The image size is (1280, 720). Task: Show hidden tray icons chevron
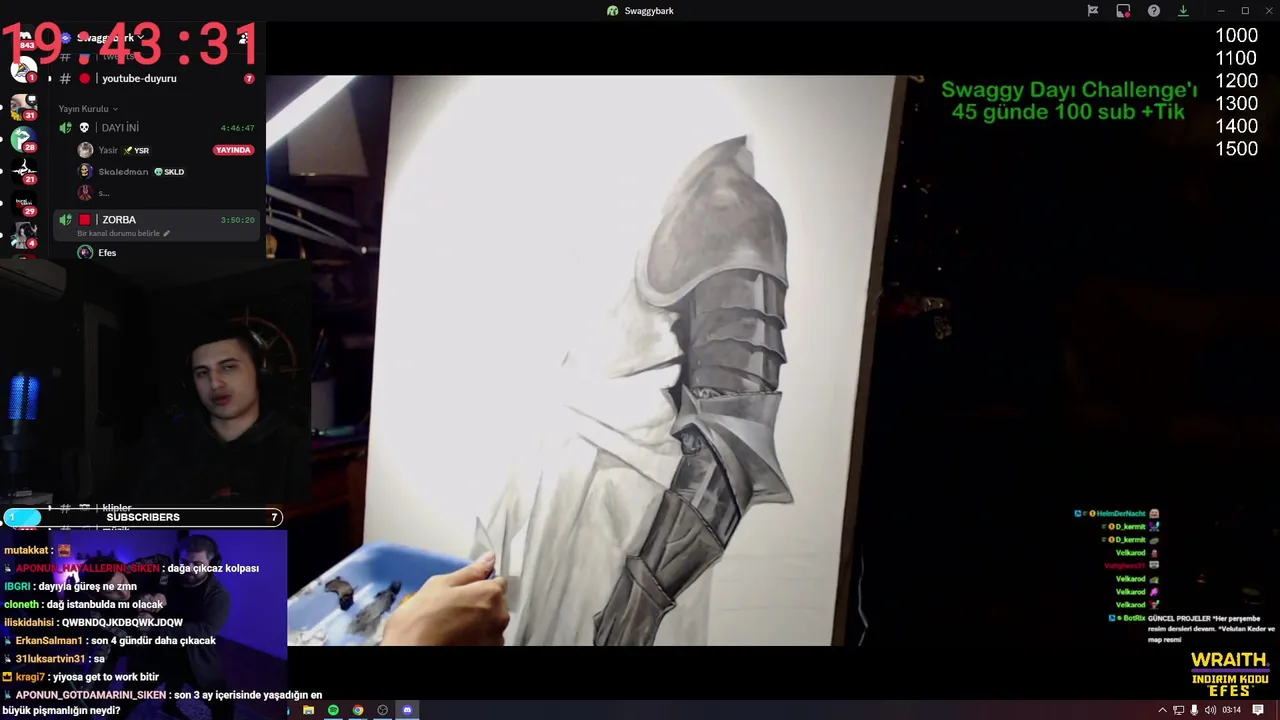1162,710
